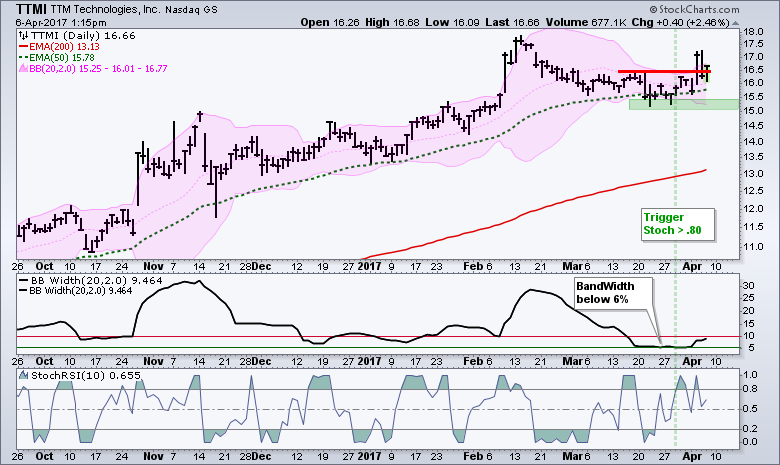Click the 0.8 label on StochRSI axis
Image resolution: width=780 pixels, height=465 pixels.
coord(750,389)
